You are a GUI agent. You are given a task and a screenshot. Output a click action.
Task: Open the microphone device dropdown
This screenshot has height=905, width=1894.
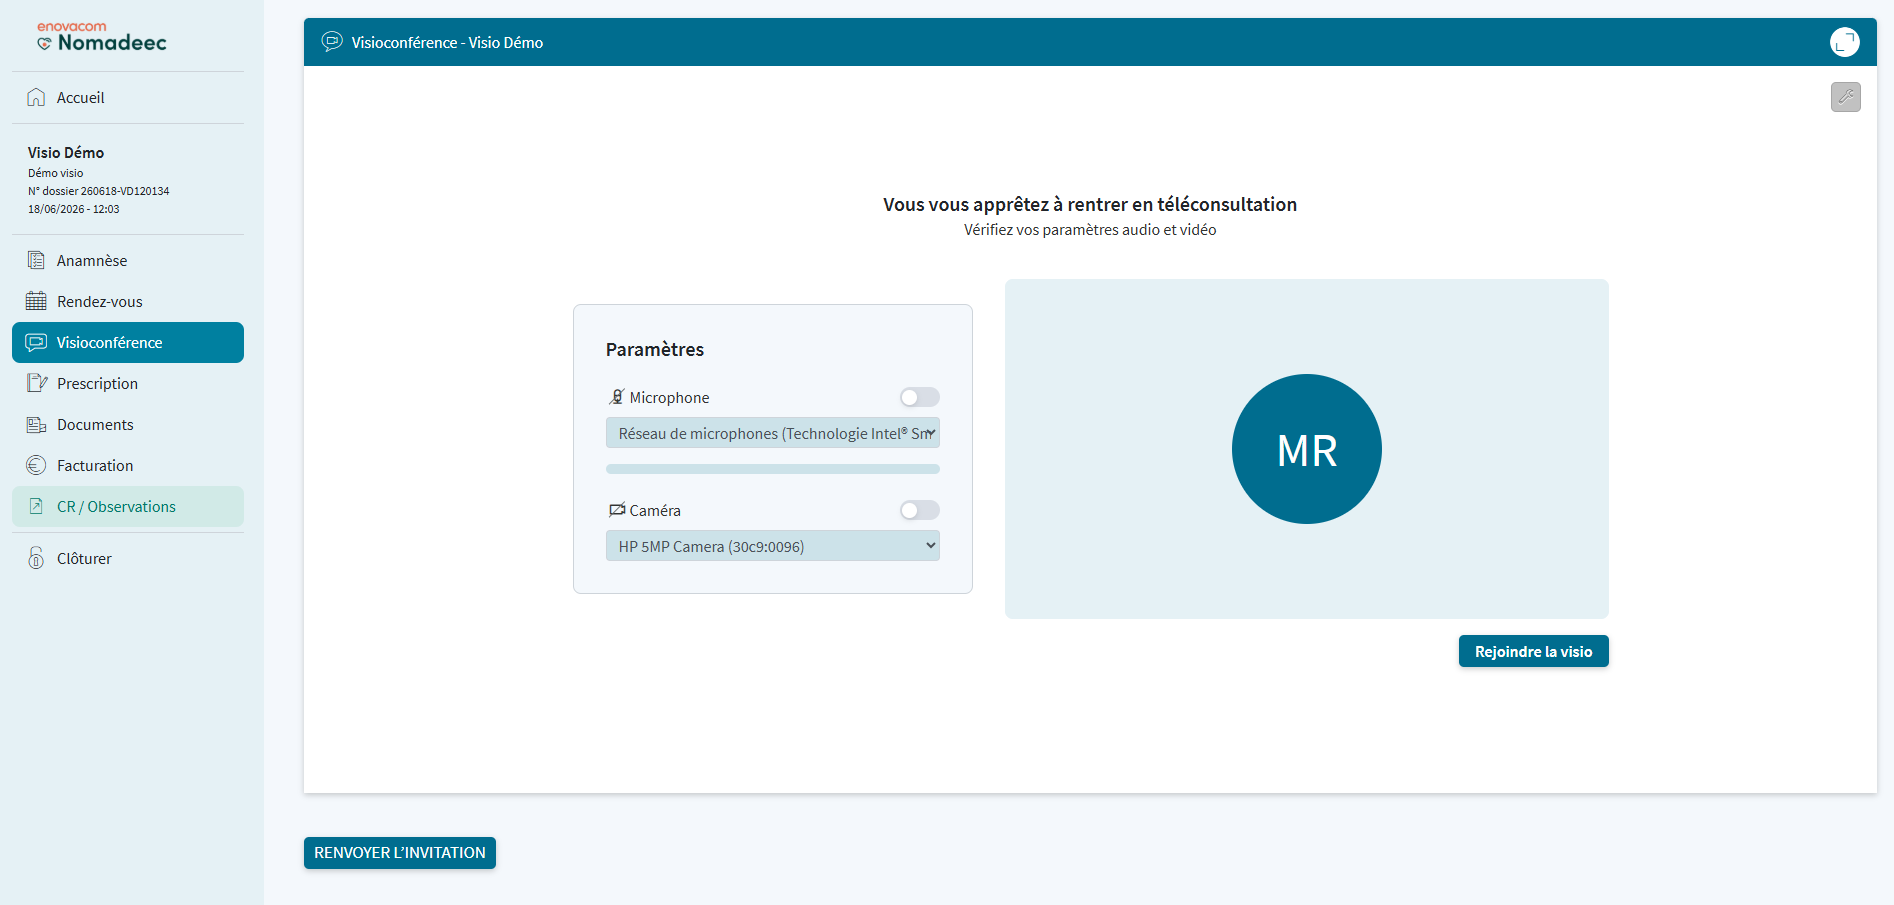tap(773, 433)
